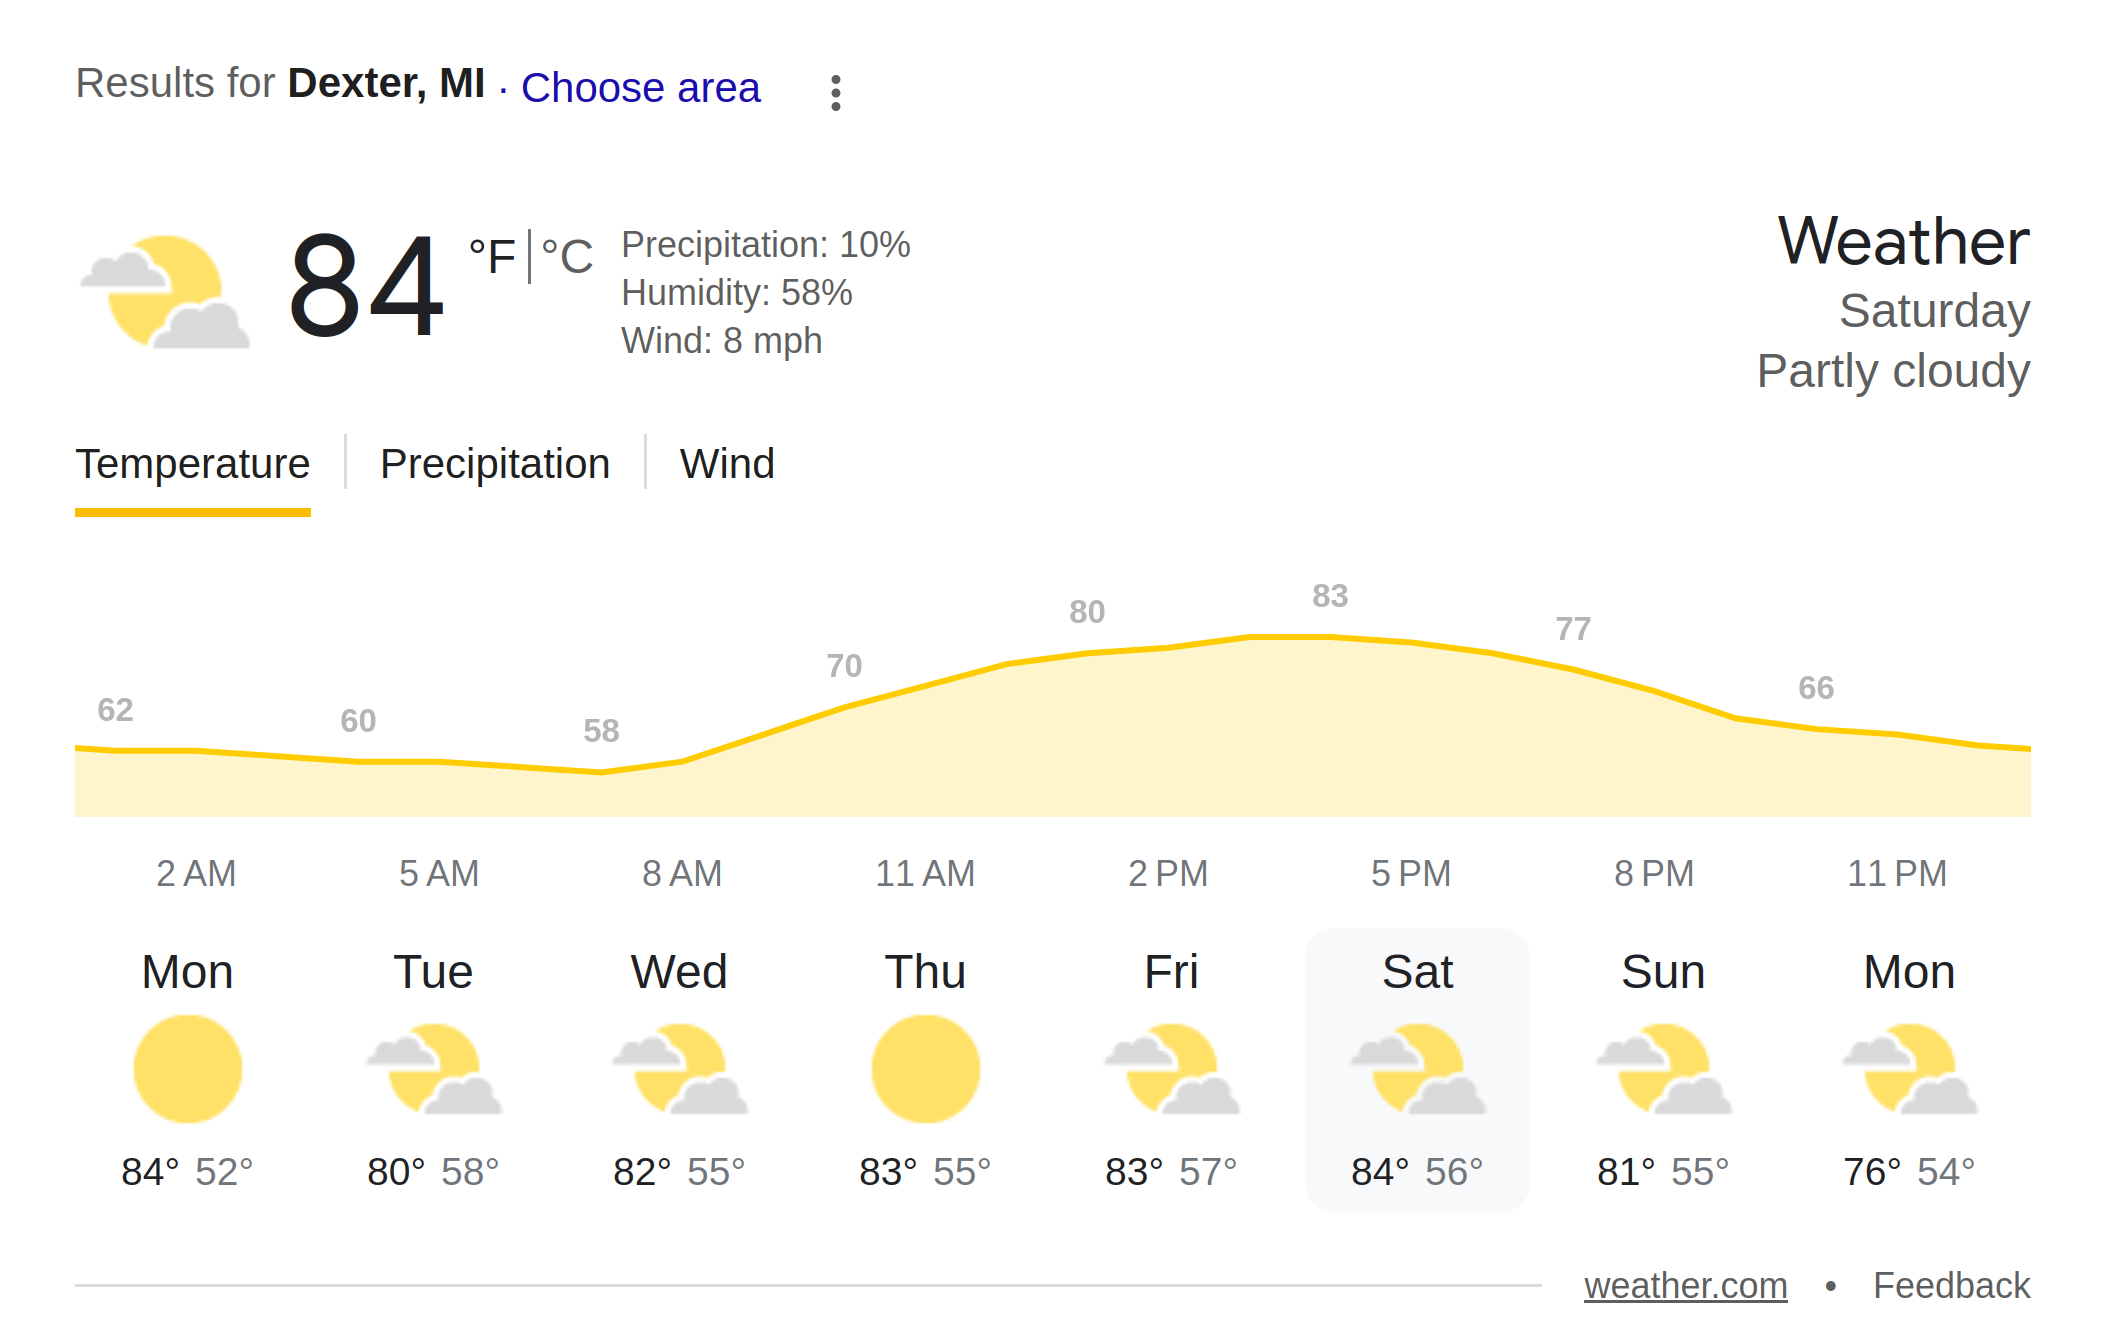
Task: Switch to the Precipitation tab
Action: [x=495, y=464]
